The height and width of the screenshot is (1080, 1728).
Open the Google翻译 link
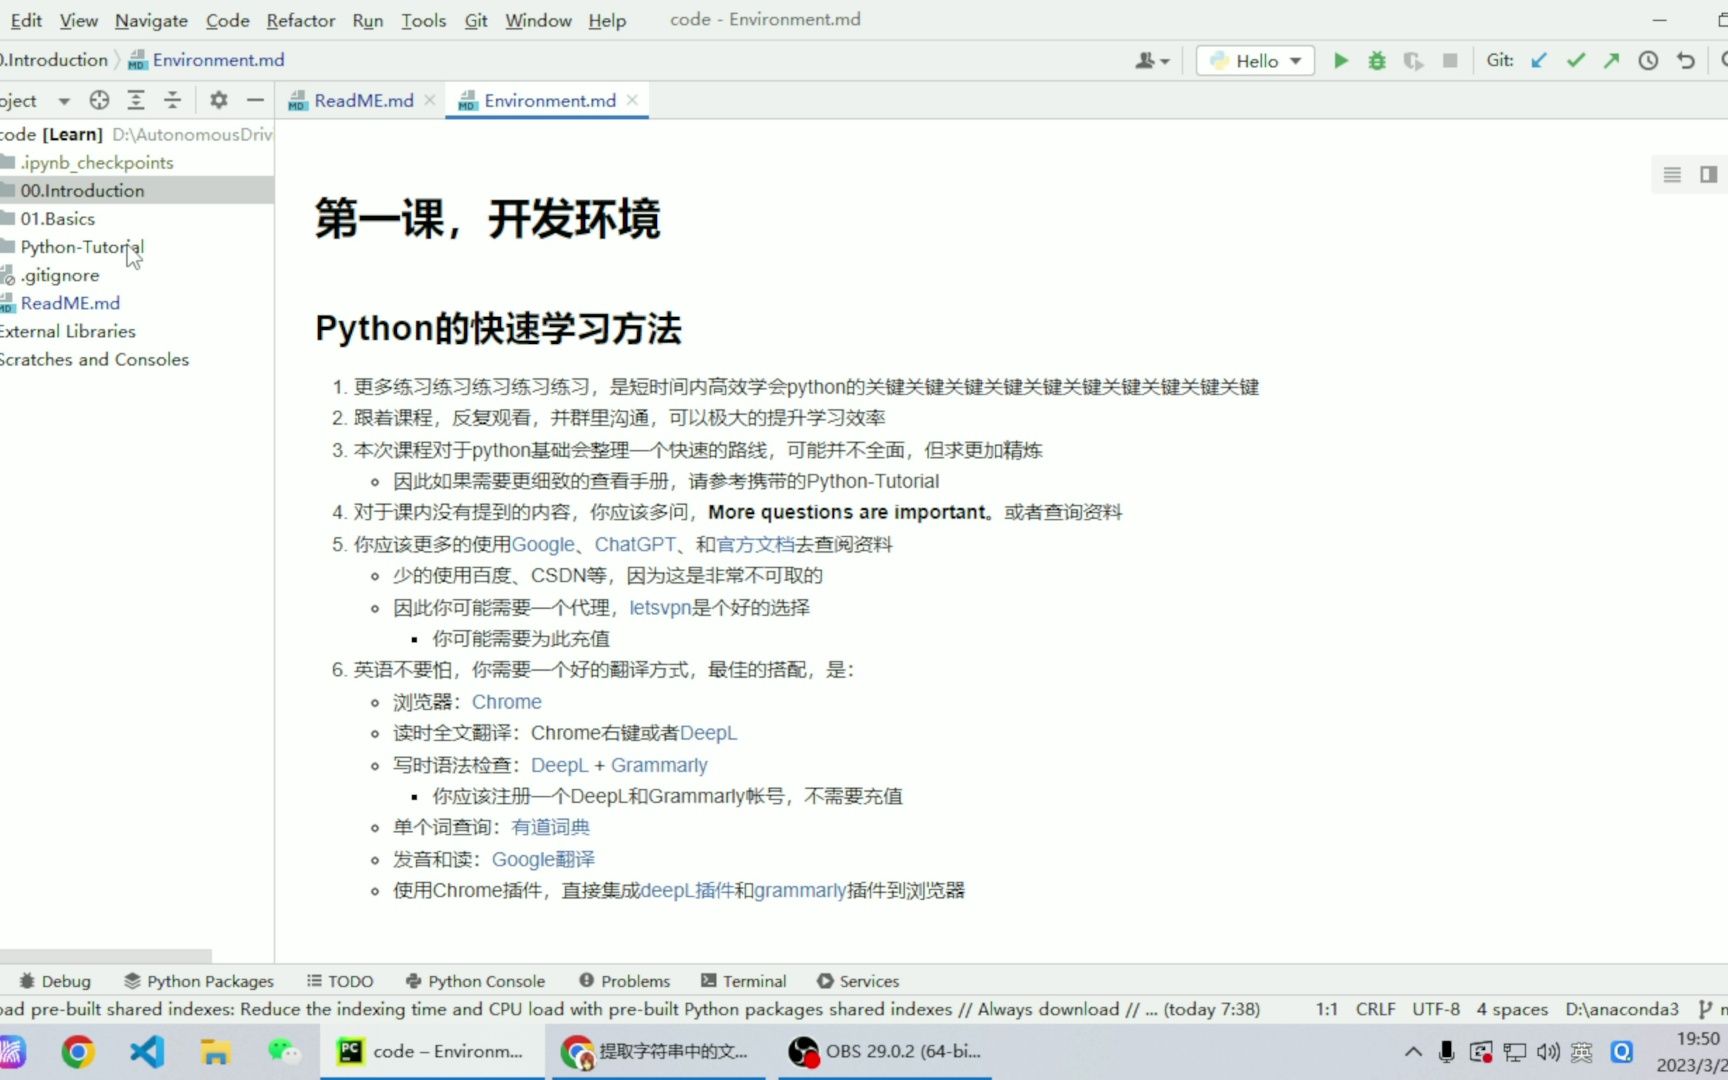(x=543, y=859)
